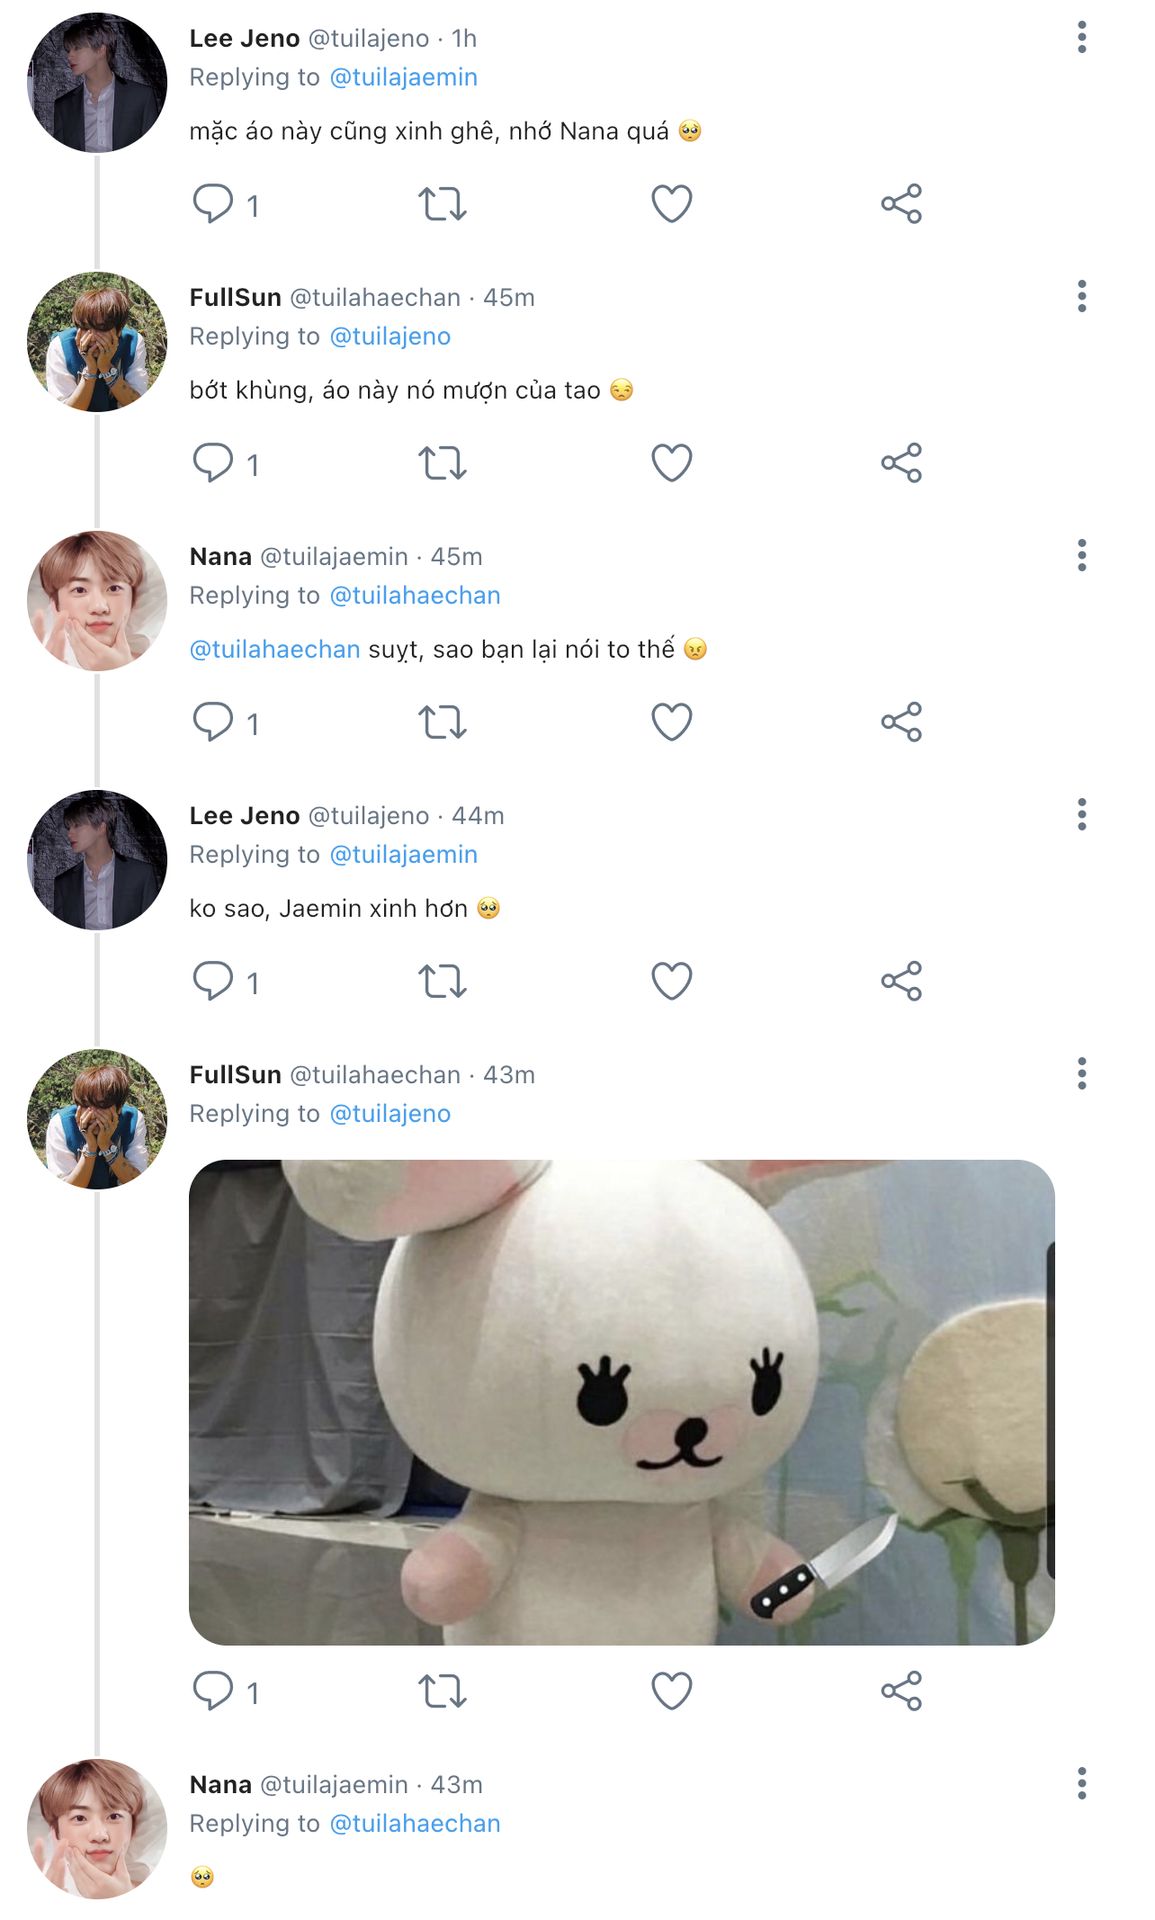Viewport: 1155px width, 1920px height.
Task: Like Lee Jeno's 1h tweet
Action: coord(671,204)
